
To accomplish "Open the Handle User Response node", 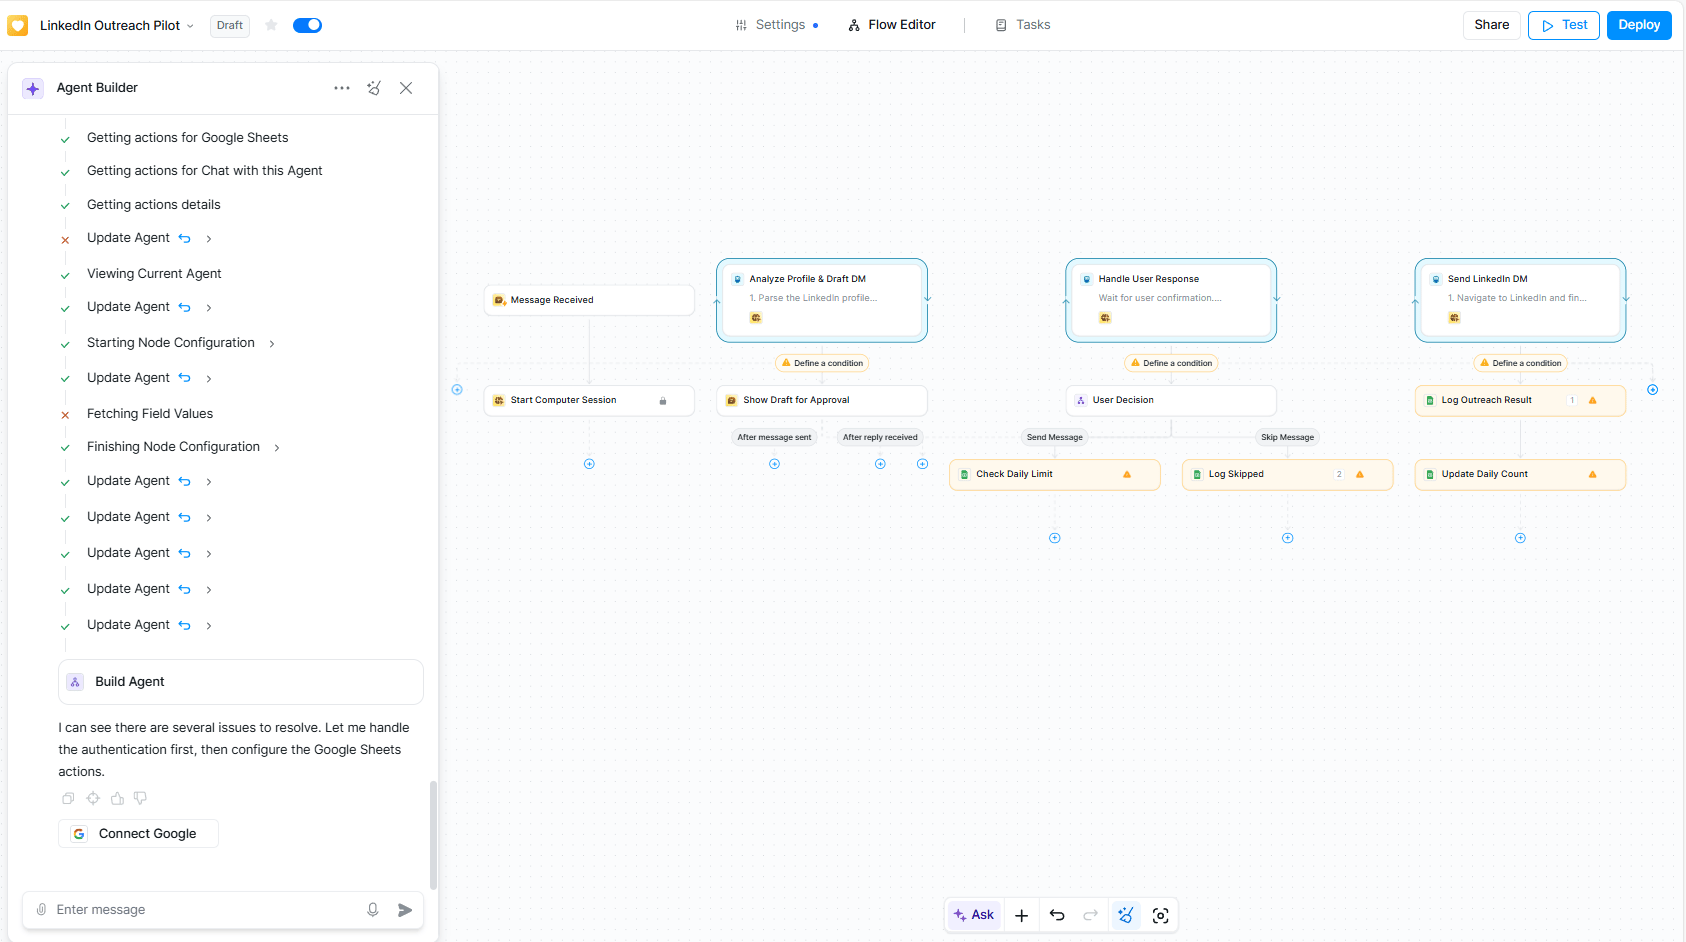I will pyautogui.click(x=1171, y=300).
